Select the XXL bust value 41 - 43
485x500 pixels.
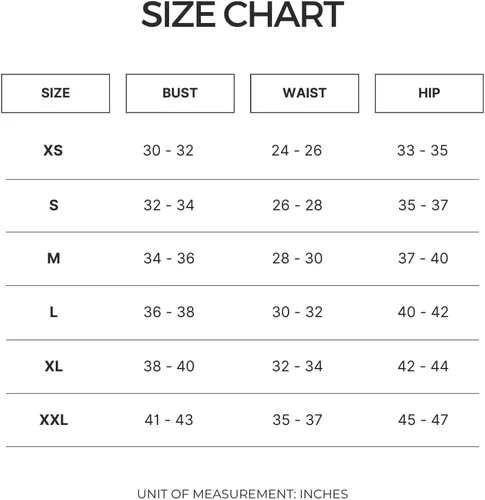click(169, 420)
